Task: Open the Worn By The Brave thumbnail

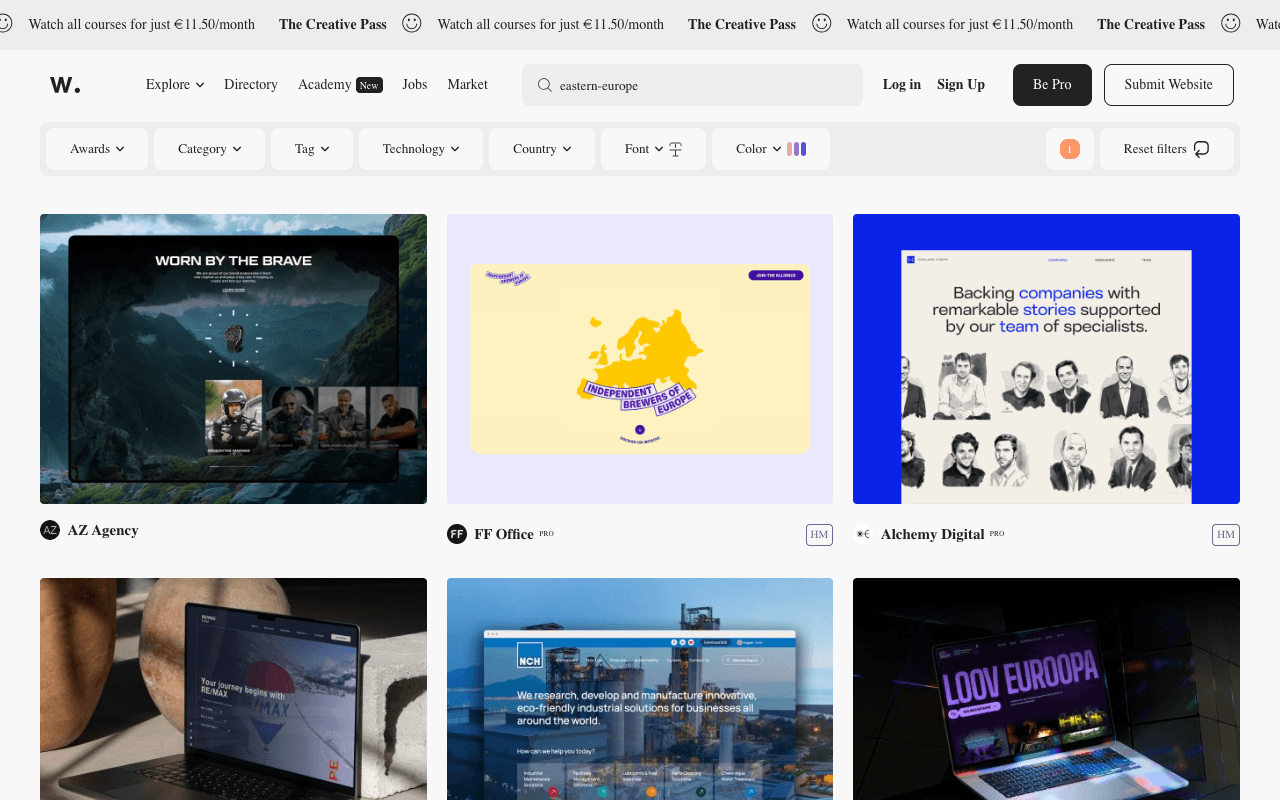Action: coord(233,359)
